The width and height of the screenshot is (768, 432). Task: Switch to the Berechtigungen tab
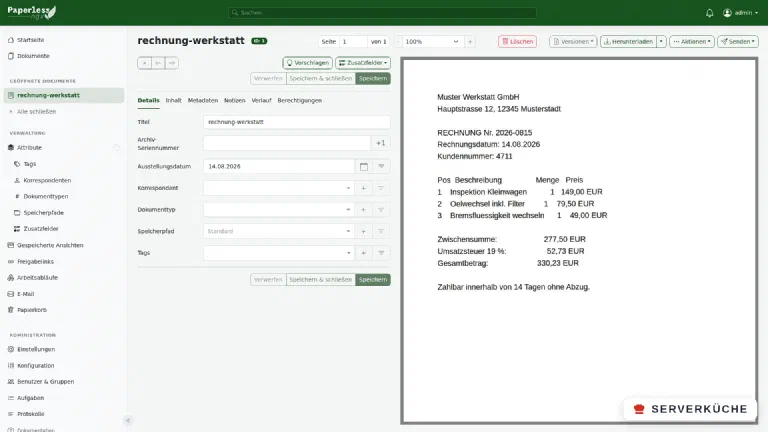pyautogui.click(x=300, y=100)
